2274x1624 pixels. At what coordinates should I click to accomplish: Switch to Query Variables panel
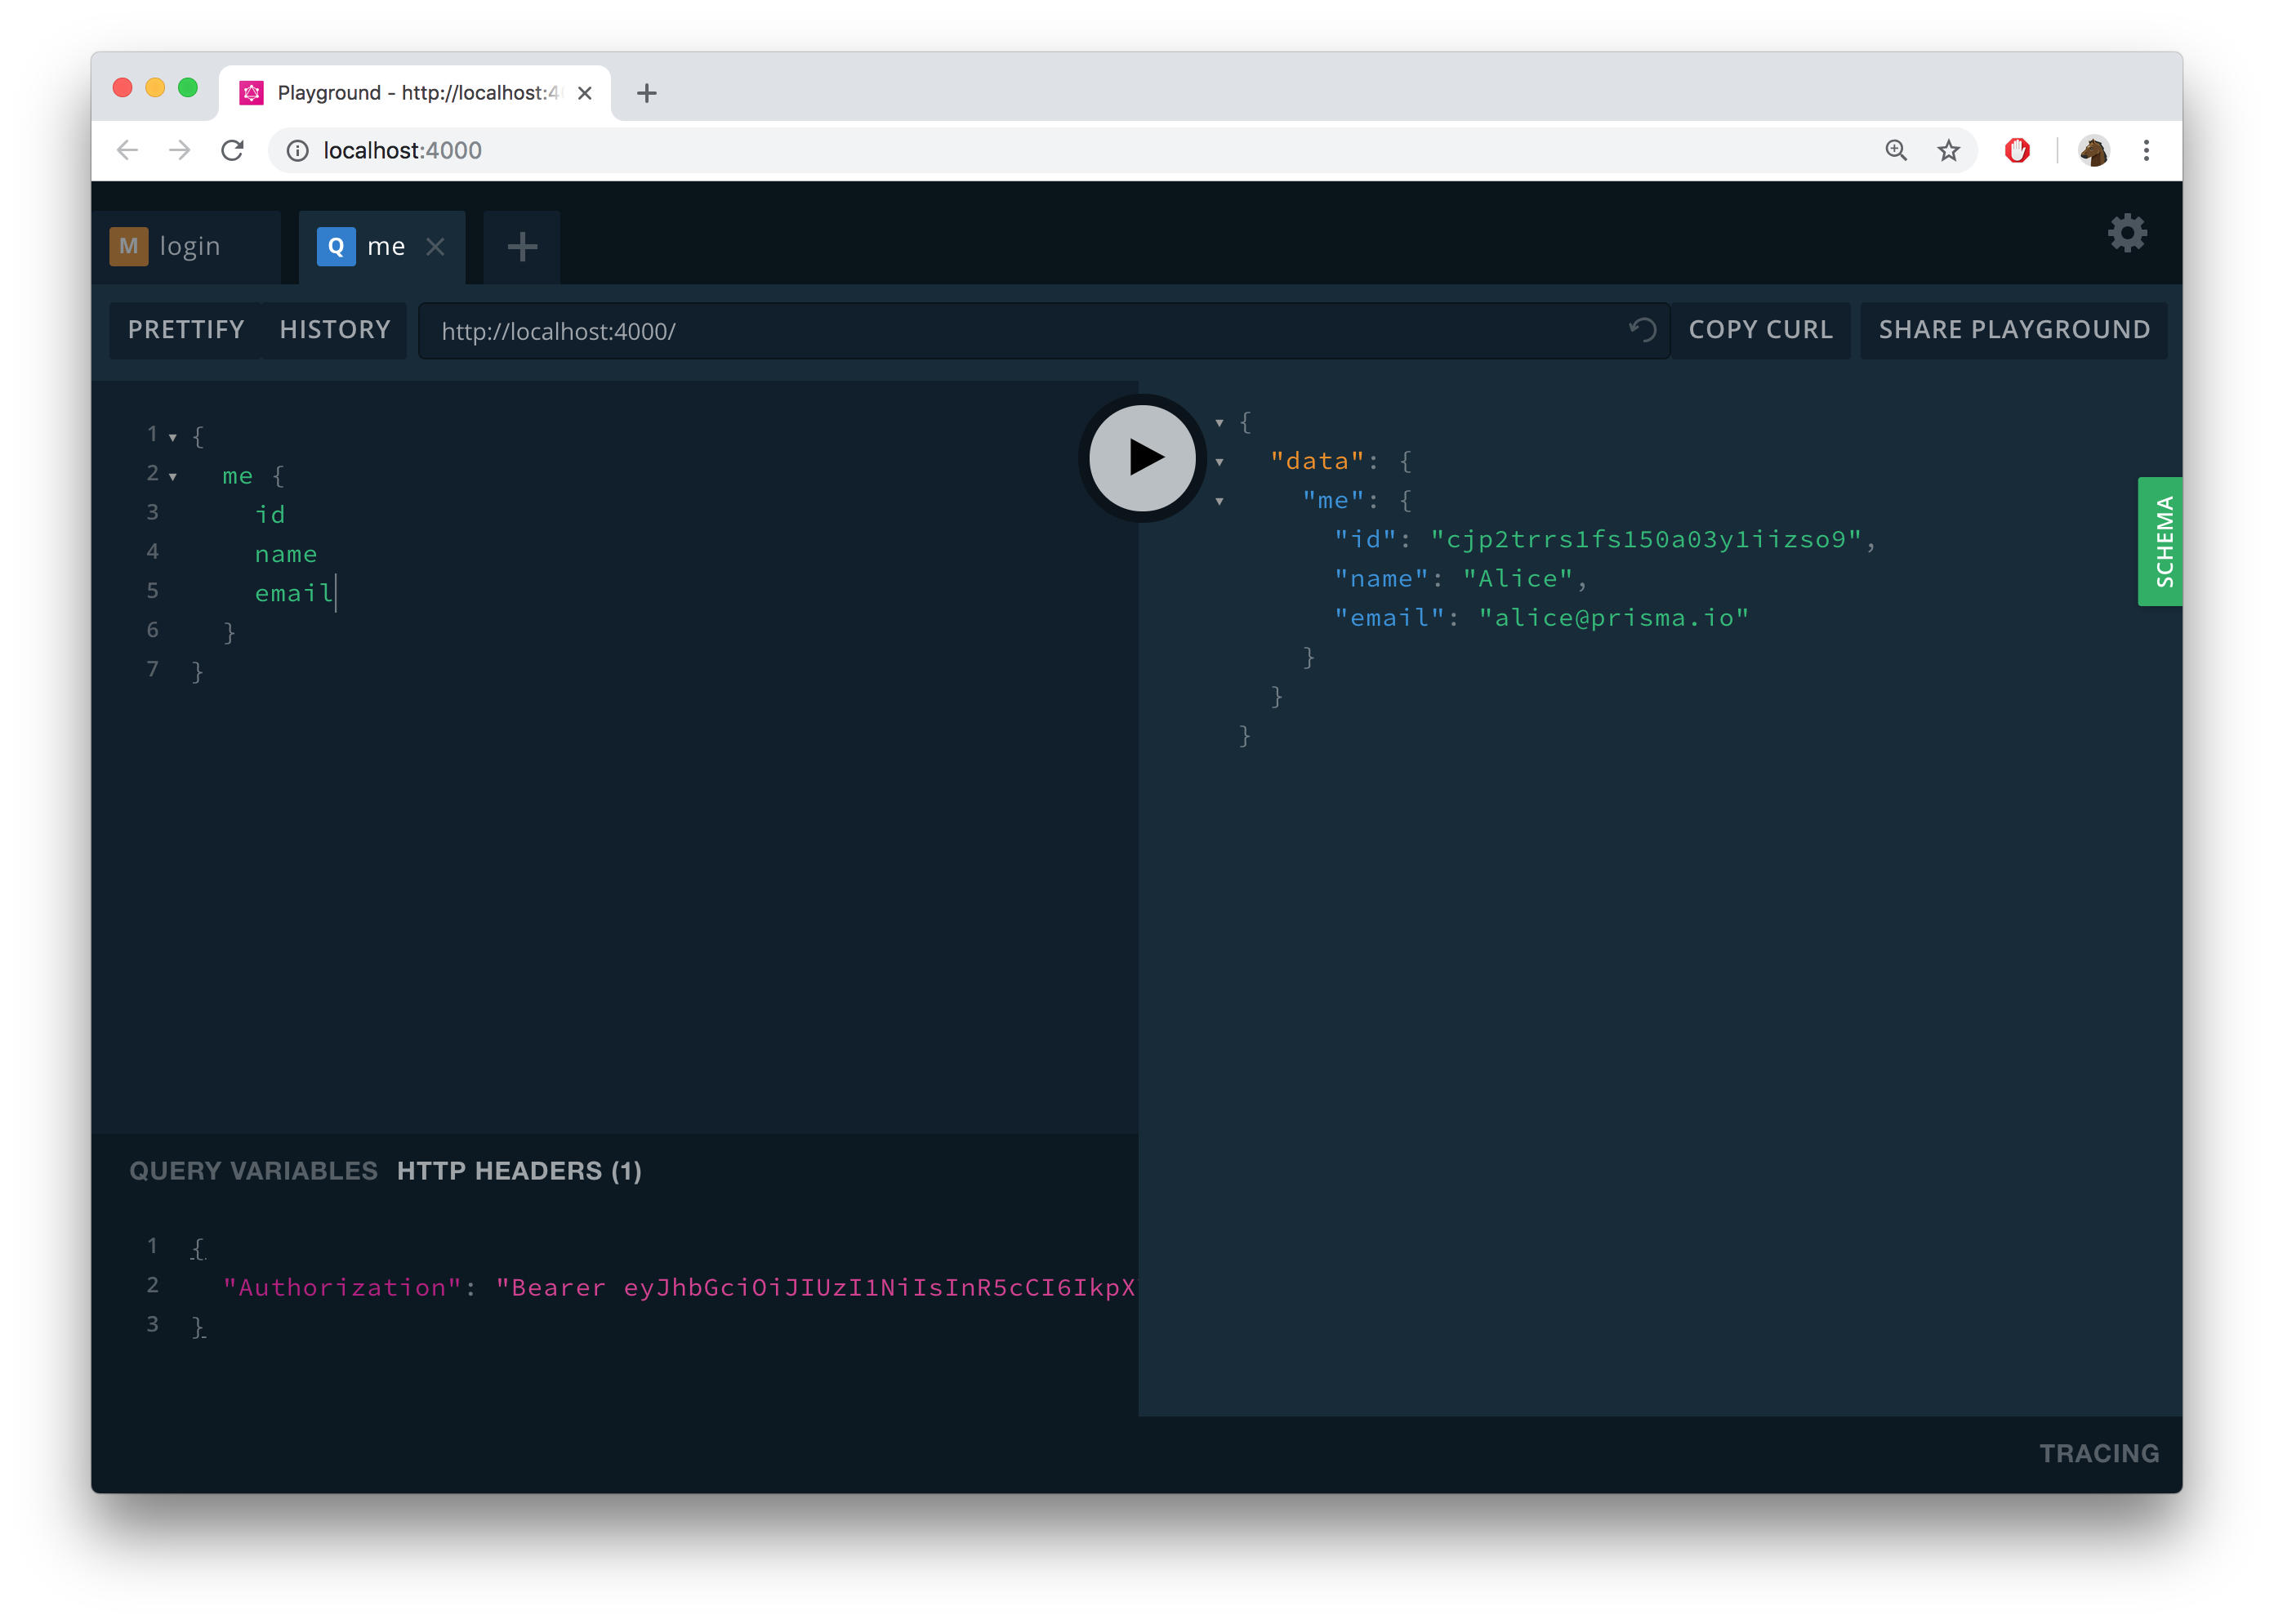[253, 1171]
